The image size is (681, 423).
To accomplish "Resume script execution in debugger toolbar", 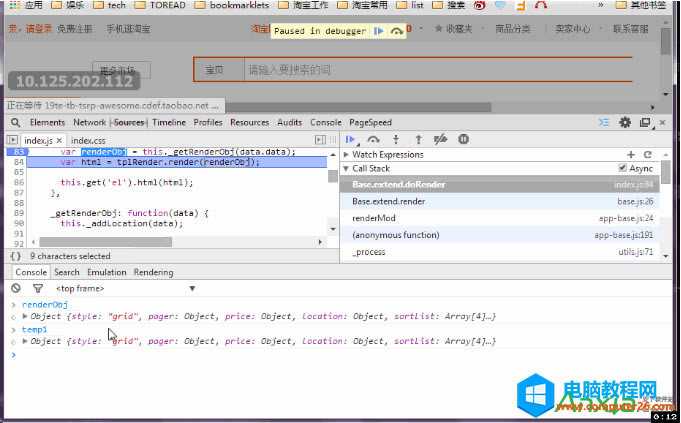I will (351, 139).
